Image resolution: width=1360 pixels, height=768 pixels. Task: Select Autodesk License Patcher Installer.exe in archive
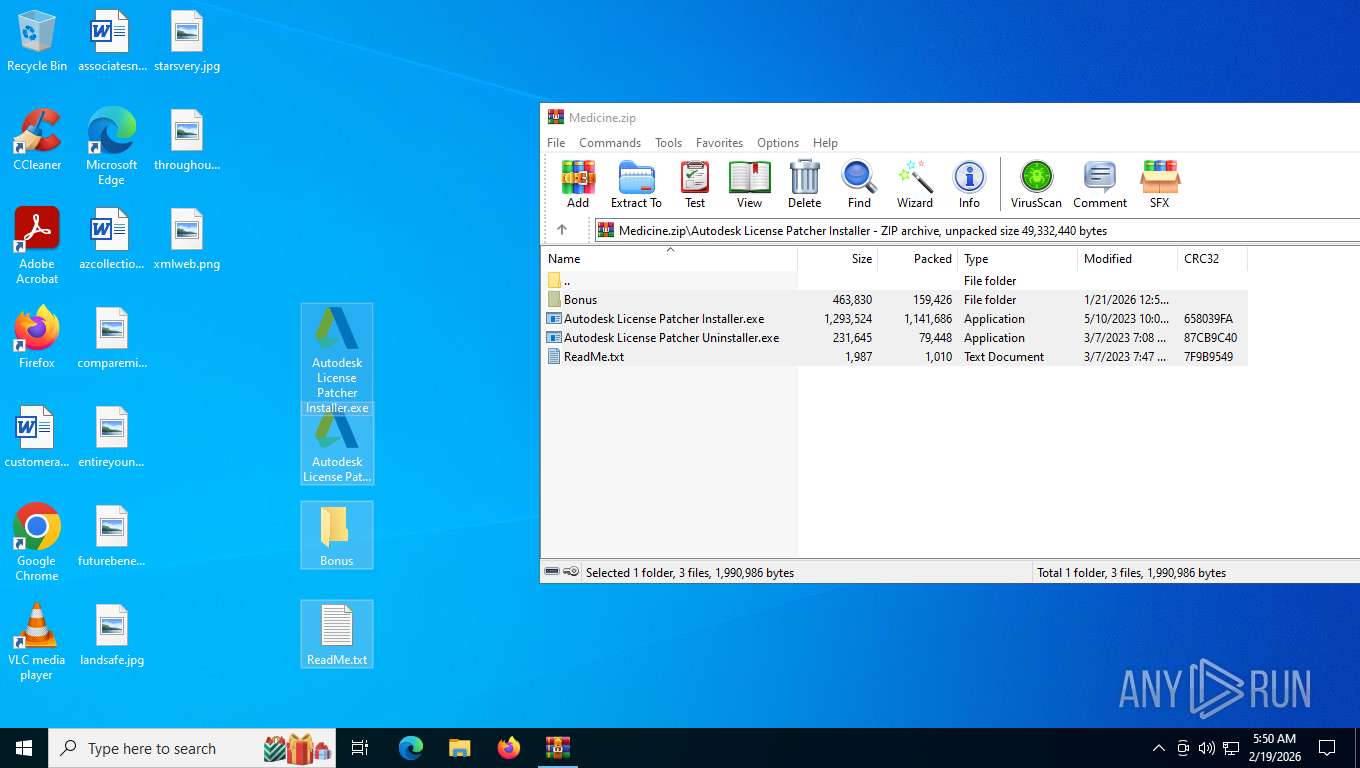point(894,319)
